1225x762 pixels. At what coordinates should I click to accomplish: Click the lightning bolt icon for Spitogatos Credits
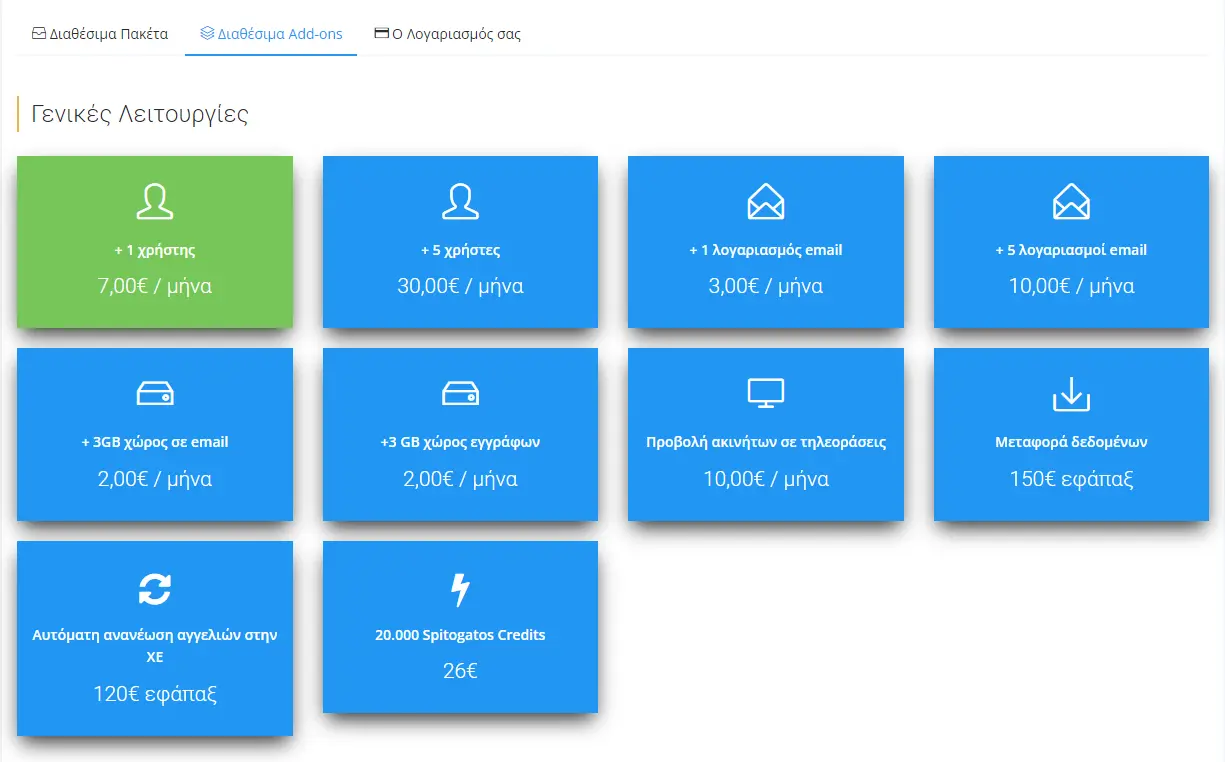click(x=460, y=589)
